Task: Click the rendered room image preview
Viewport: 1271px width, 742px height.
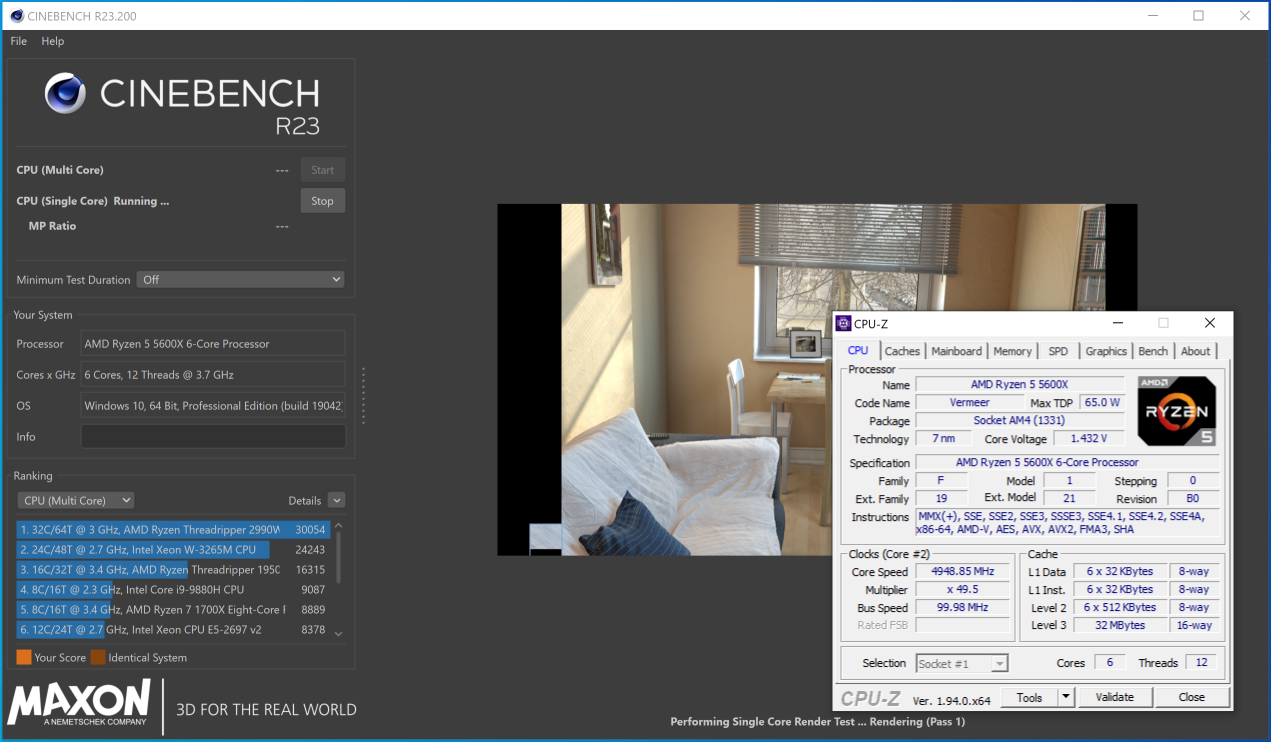Action: (x=817, y=379)
